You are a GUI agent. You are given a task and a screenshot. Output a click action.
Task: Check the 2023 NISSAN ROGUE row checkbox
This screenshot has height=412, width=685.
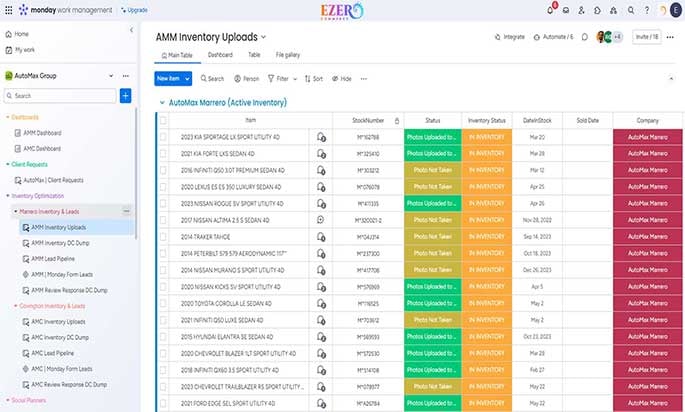pos(163,204)
